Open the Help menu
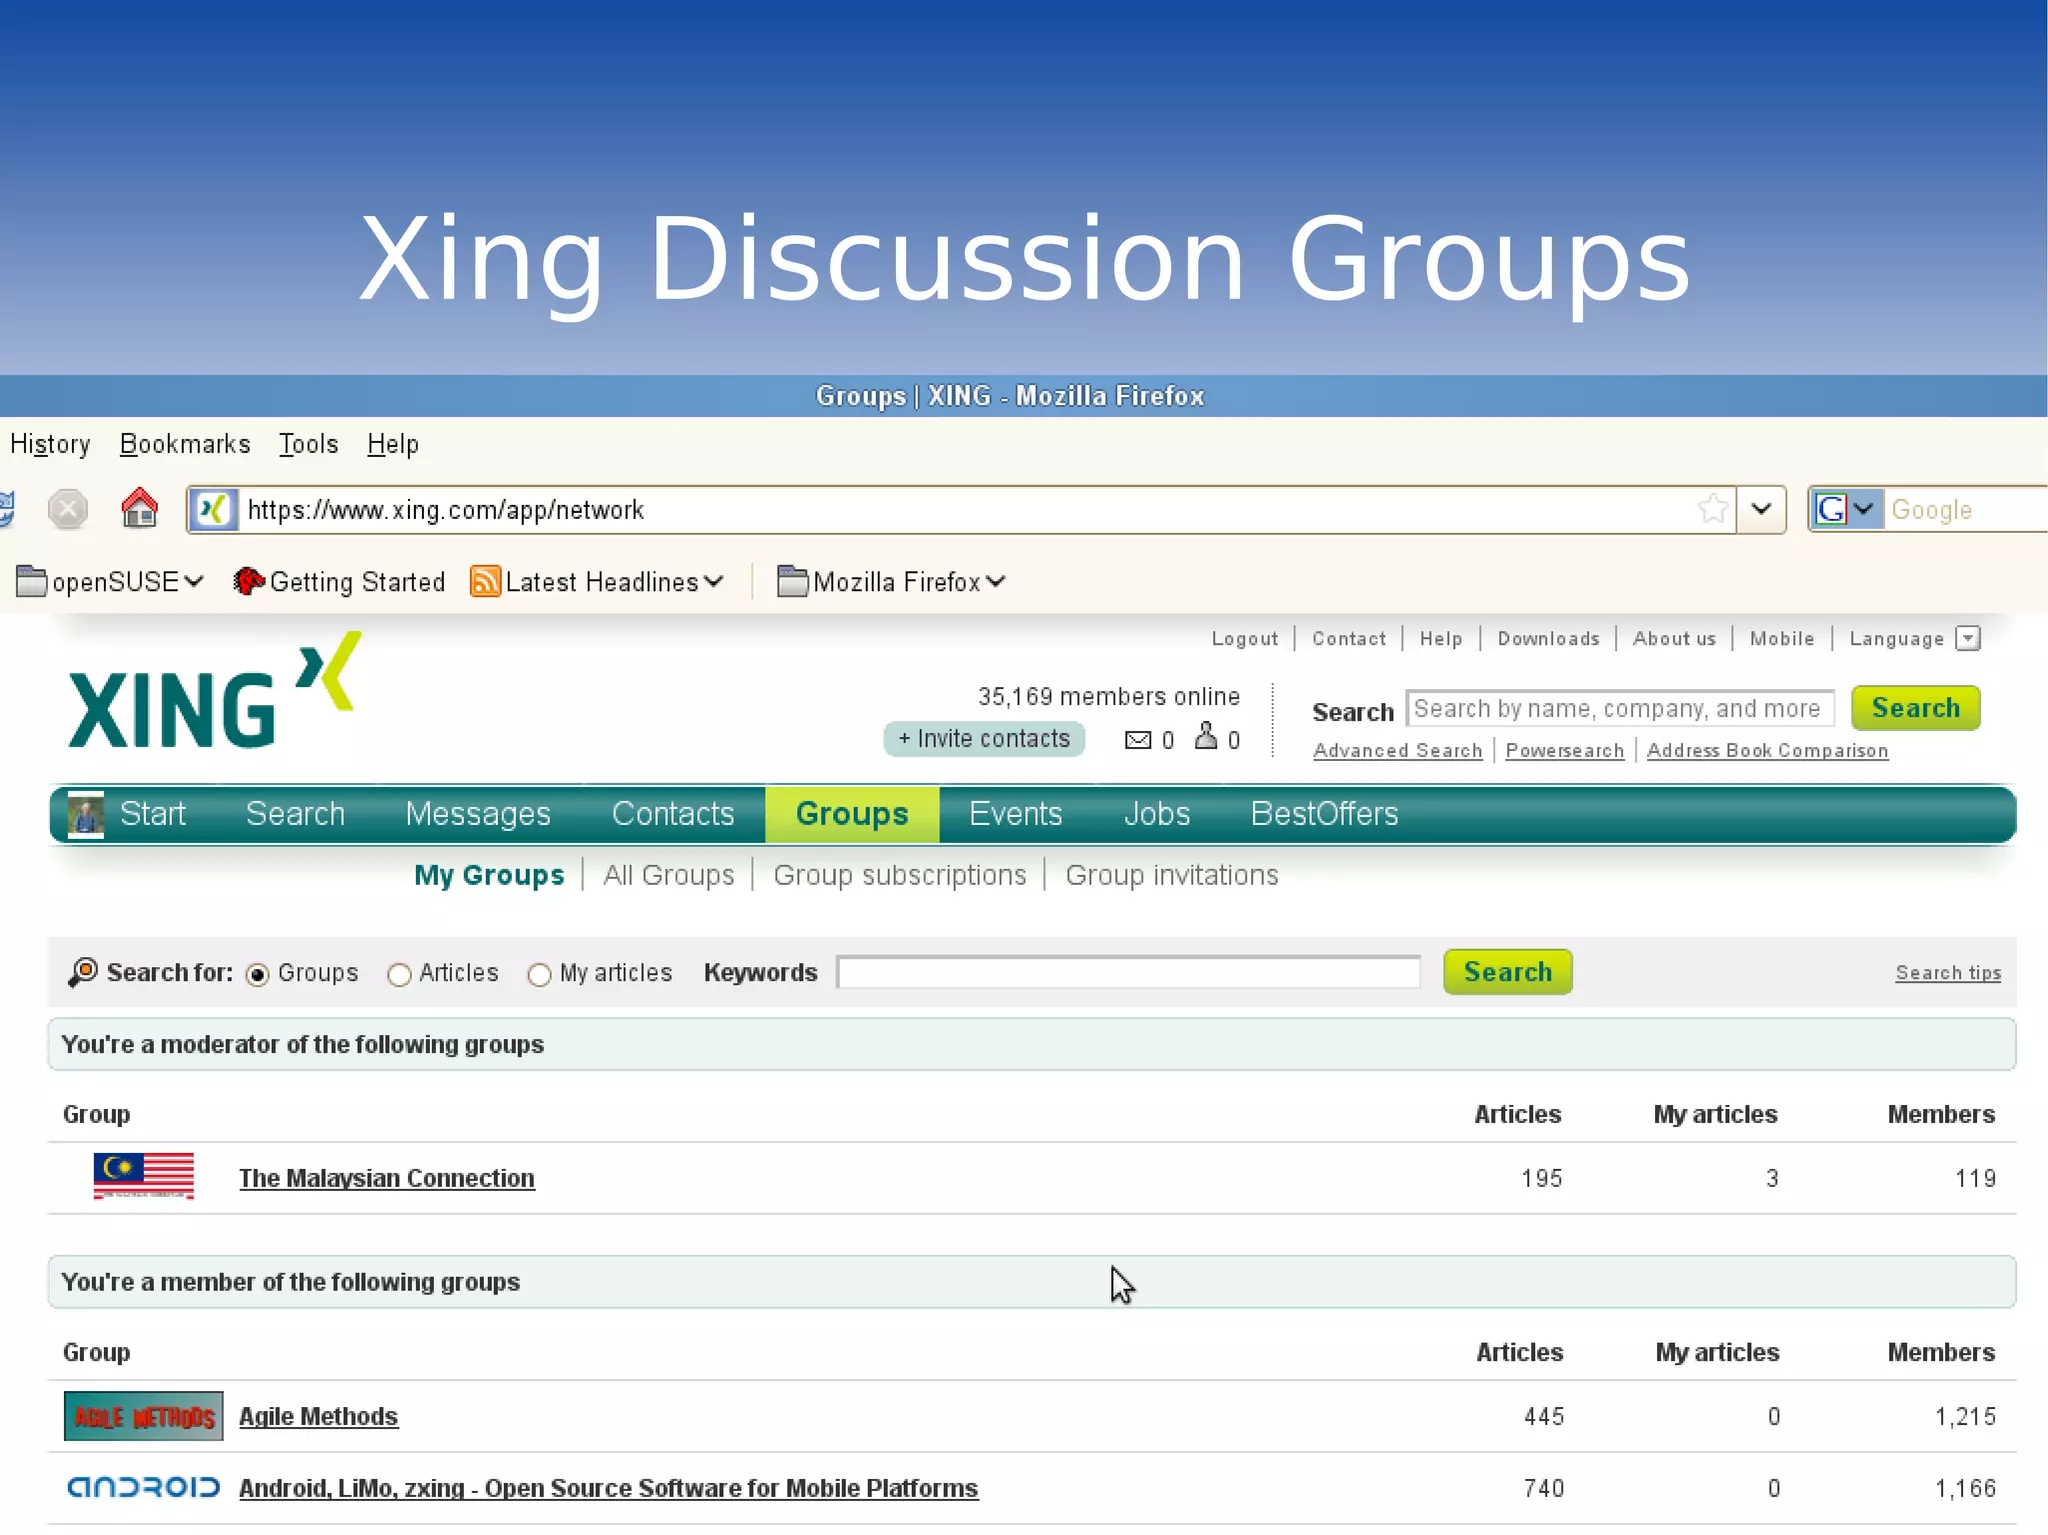This screenshot has width=2048, height=1535. [x=392, y=444]
